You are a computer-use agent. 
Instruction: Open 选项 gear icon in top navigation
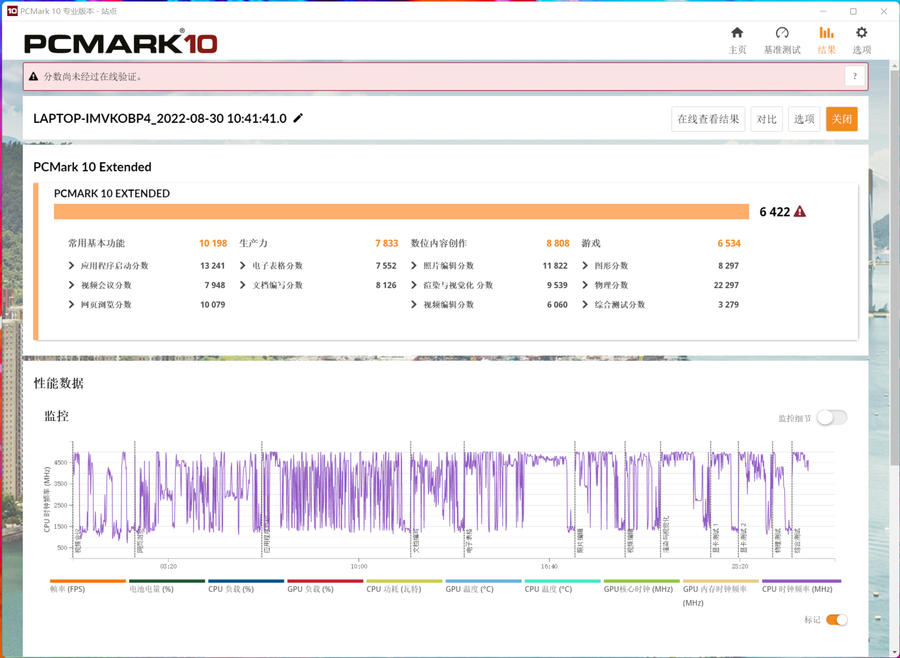pos(861,34)
